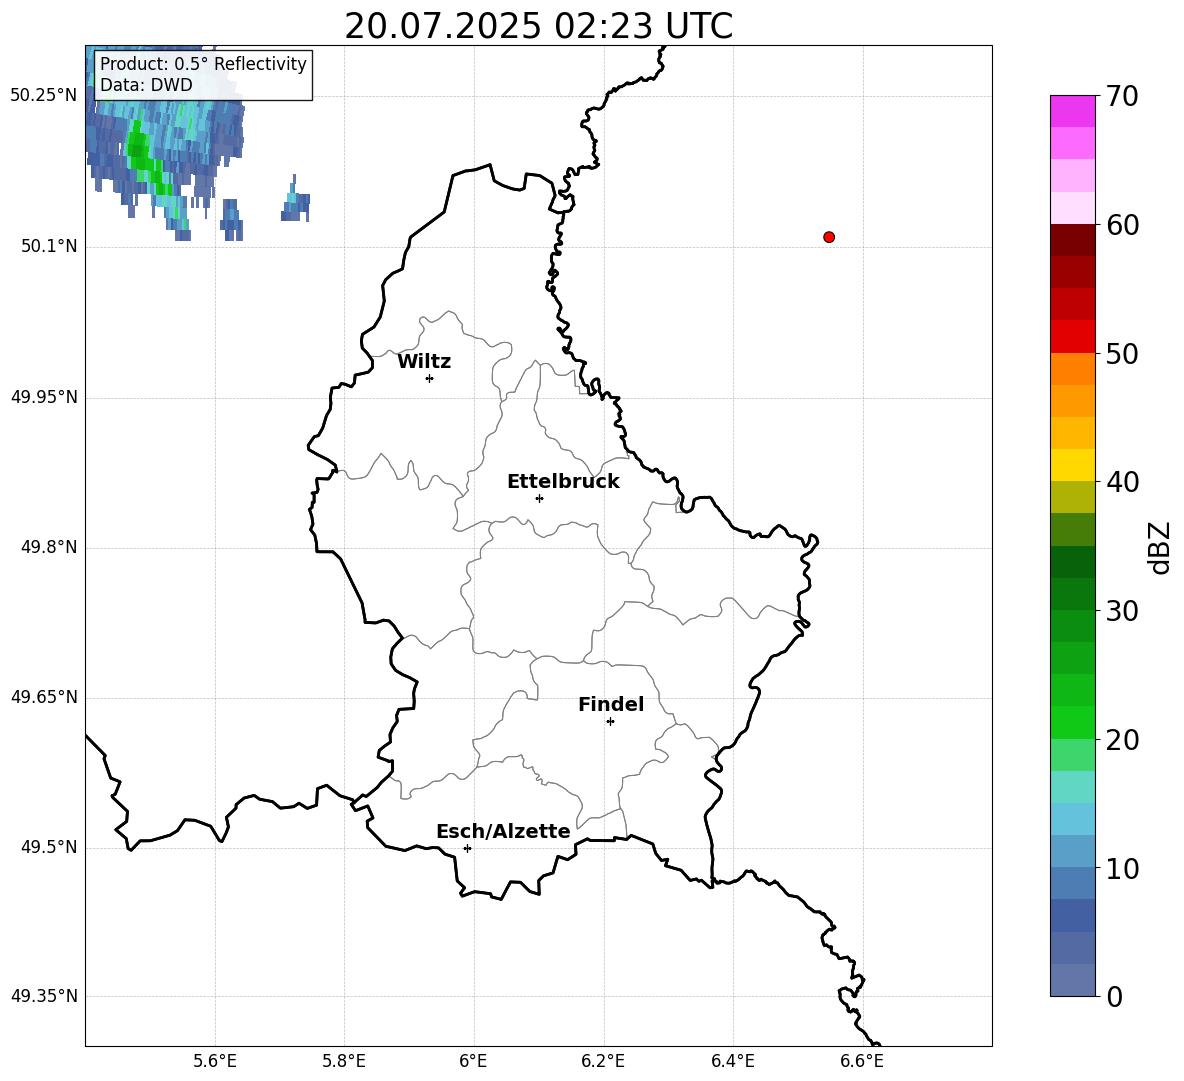
Task: Click the 49.65°N latitude label
Action: point(44,697)
